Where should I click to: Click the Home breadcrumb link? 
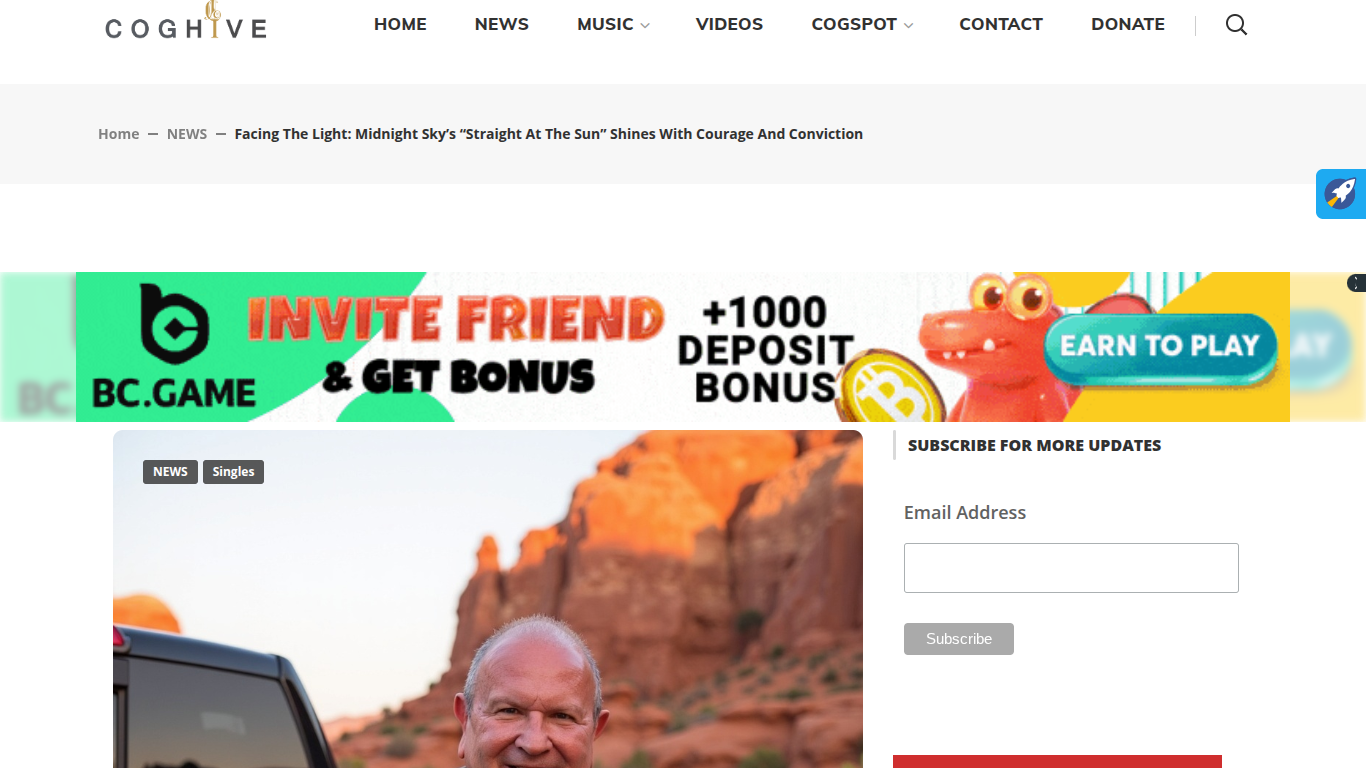click(x=118, y=134)
